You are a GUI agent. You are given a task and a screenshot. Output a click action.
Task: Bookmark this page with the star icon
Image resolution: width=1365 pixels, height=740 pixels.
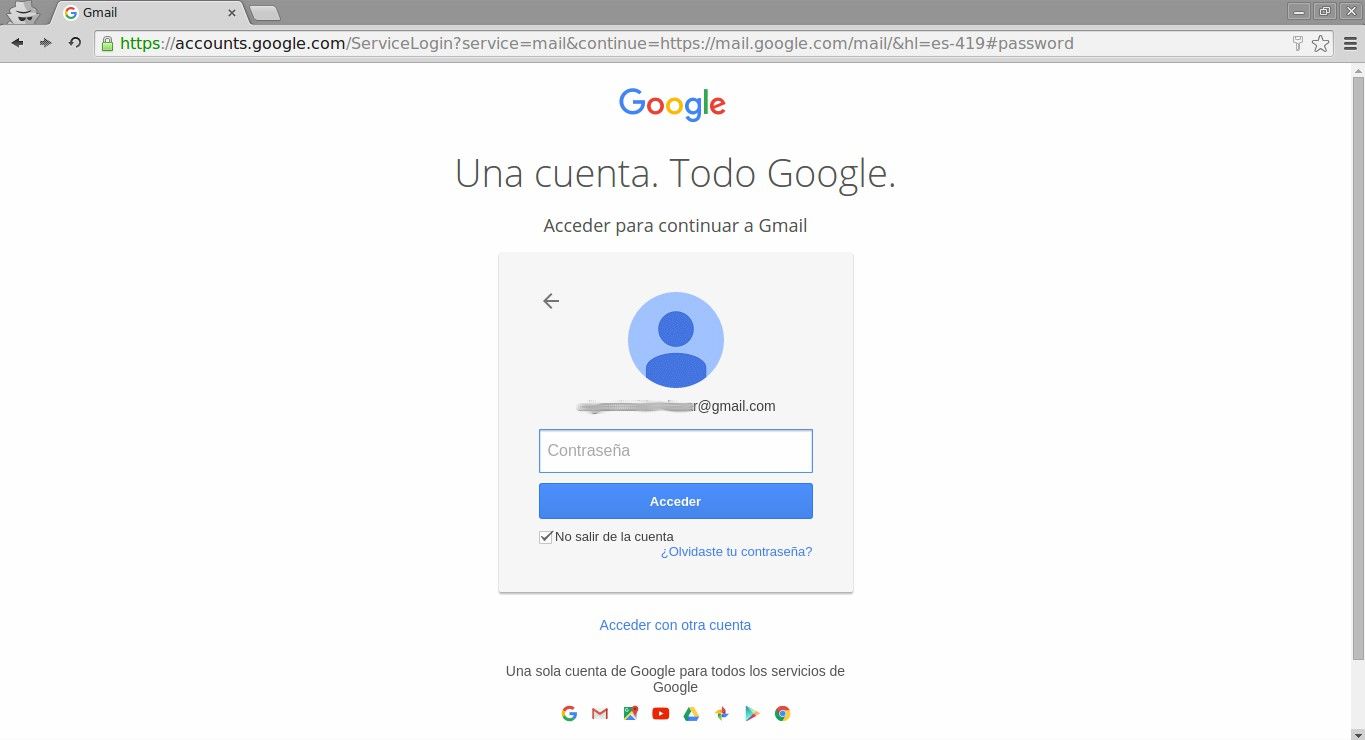1320,43
